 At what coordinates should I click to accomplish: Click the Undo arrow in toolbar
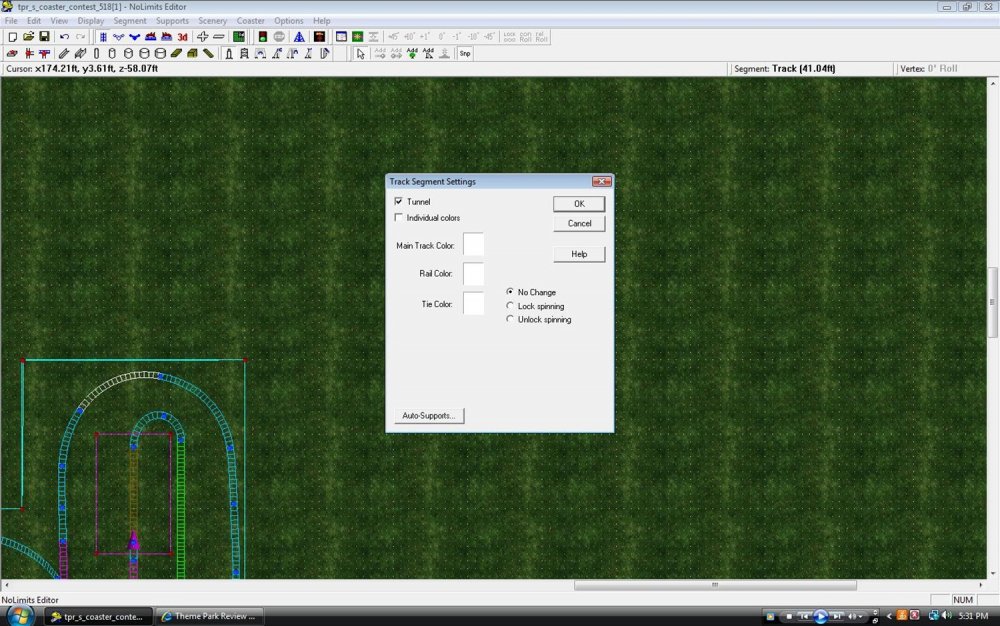pyautogui.click(x=65, y=37)
